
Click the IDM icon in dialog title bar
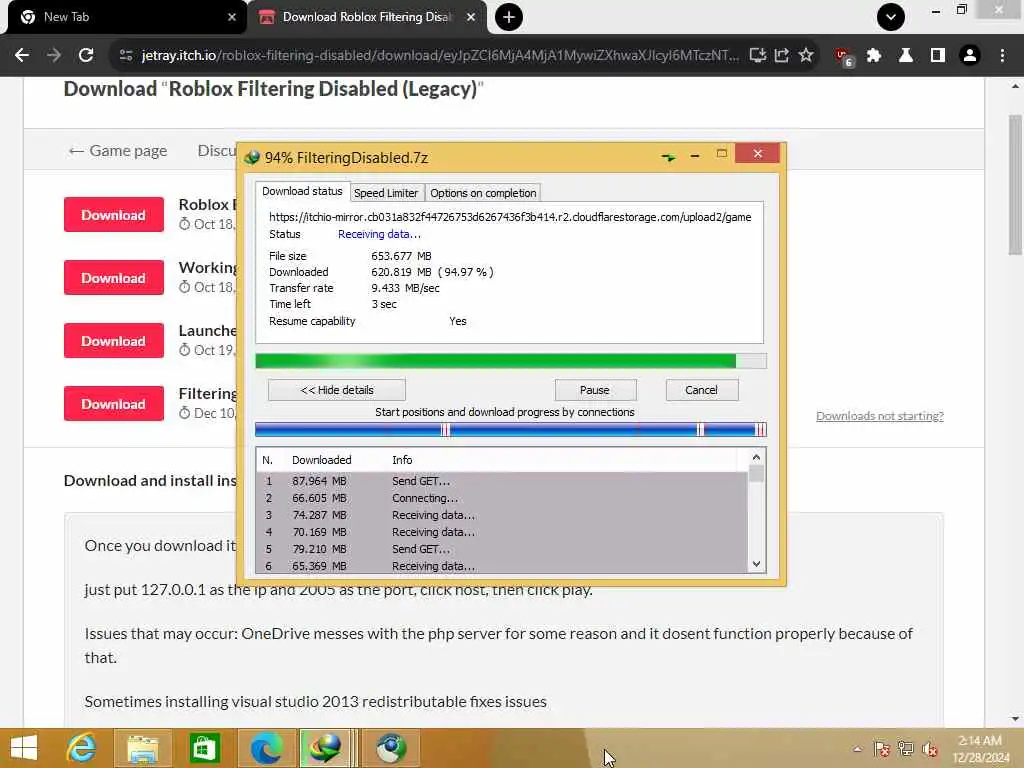pyautogui.click(x=252, y=157)
